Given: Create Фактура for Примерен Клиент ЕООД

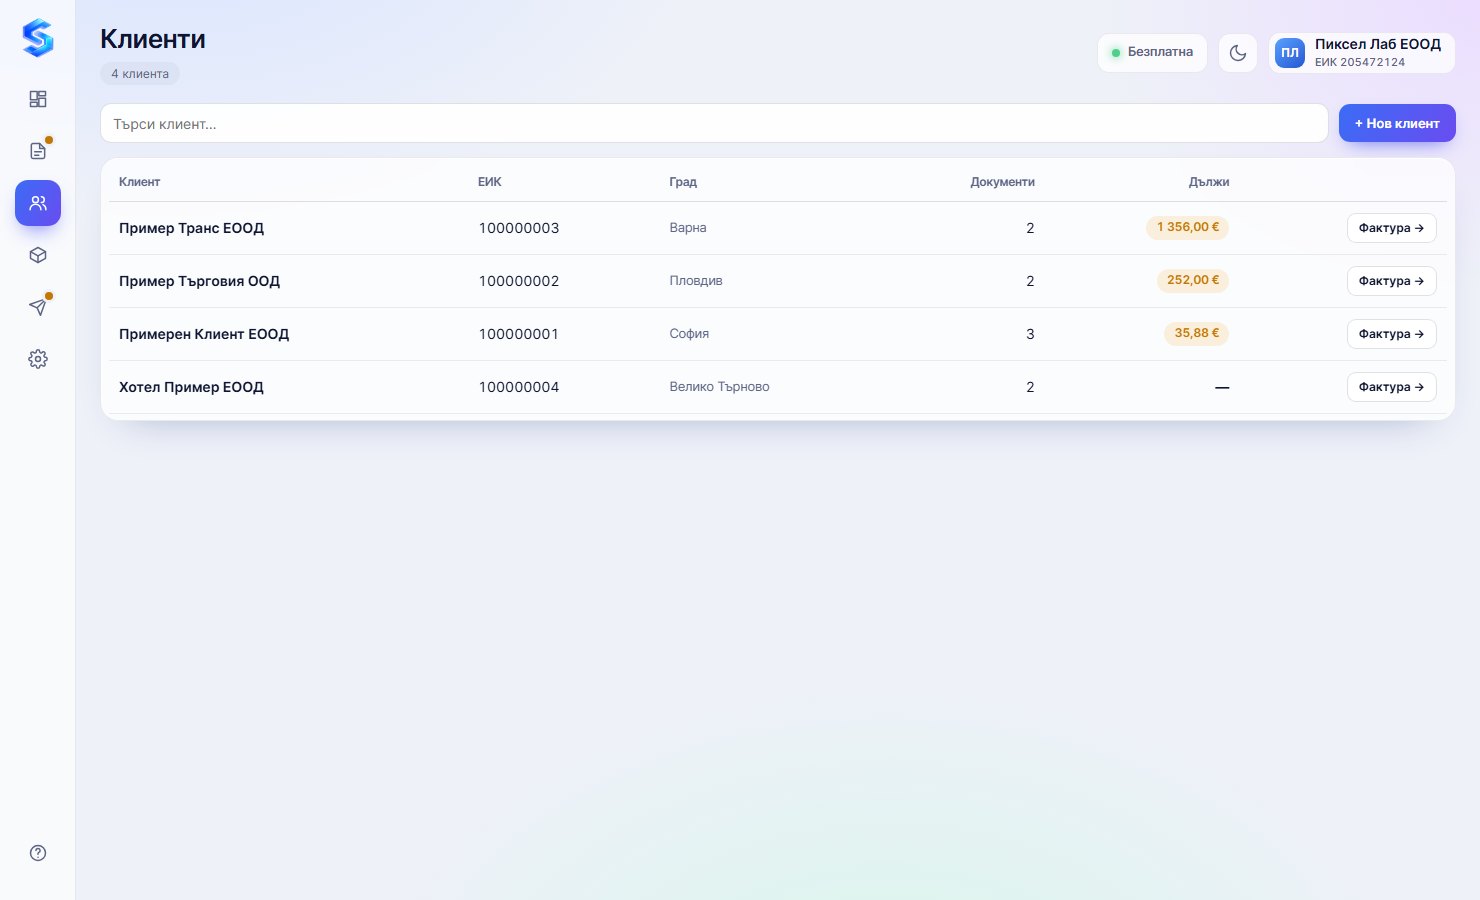Looking at the screenshot, I should [x=1391, y=334].
